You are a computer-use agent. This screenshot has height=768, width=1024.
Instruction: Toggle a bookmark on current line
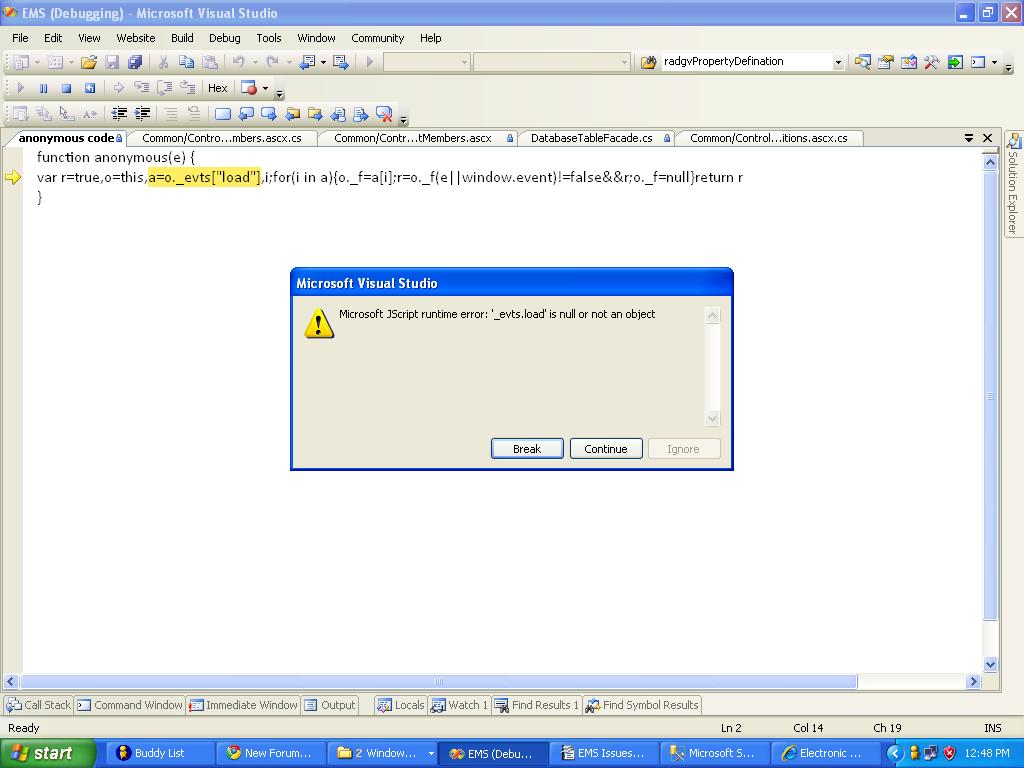click(223, 114)
